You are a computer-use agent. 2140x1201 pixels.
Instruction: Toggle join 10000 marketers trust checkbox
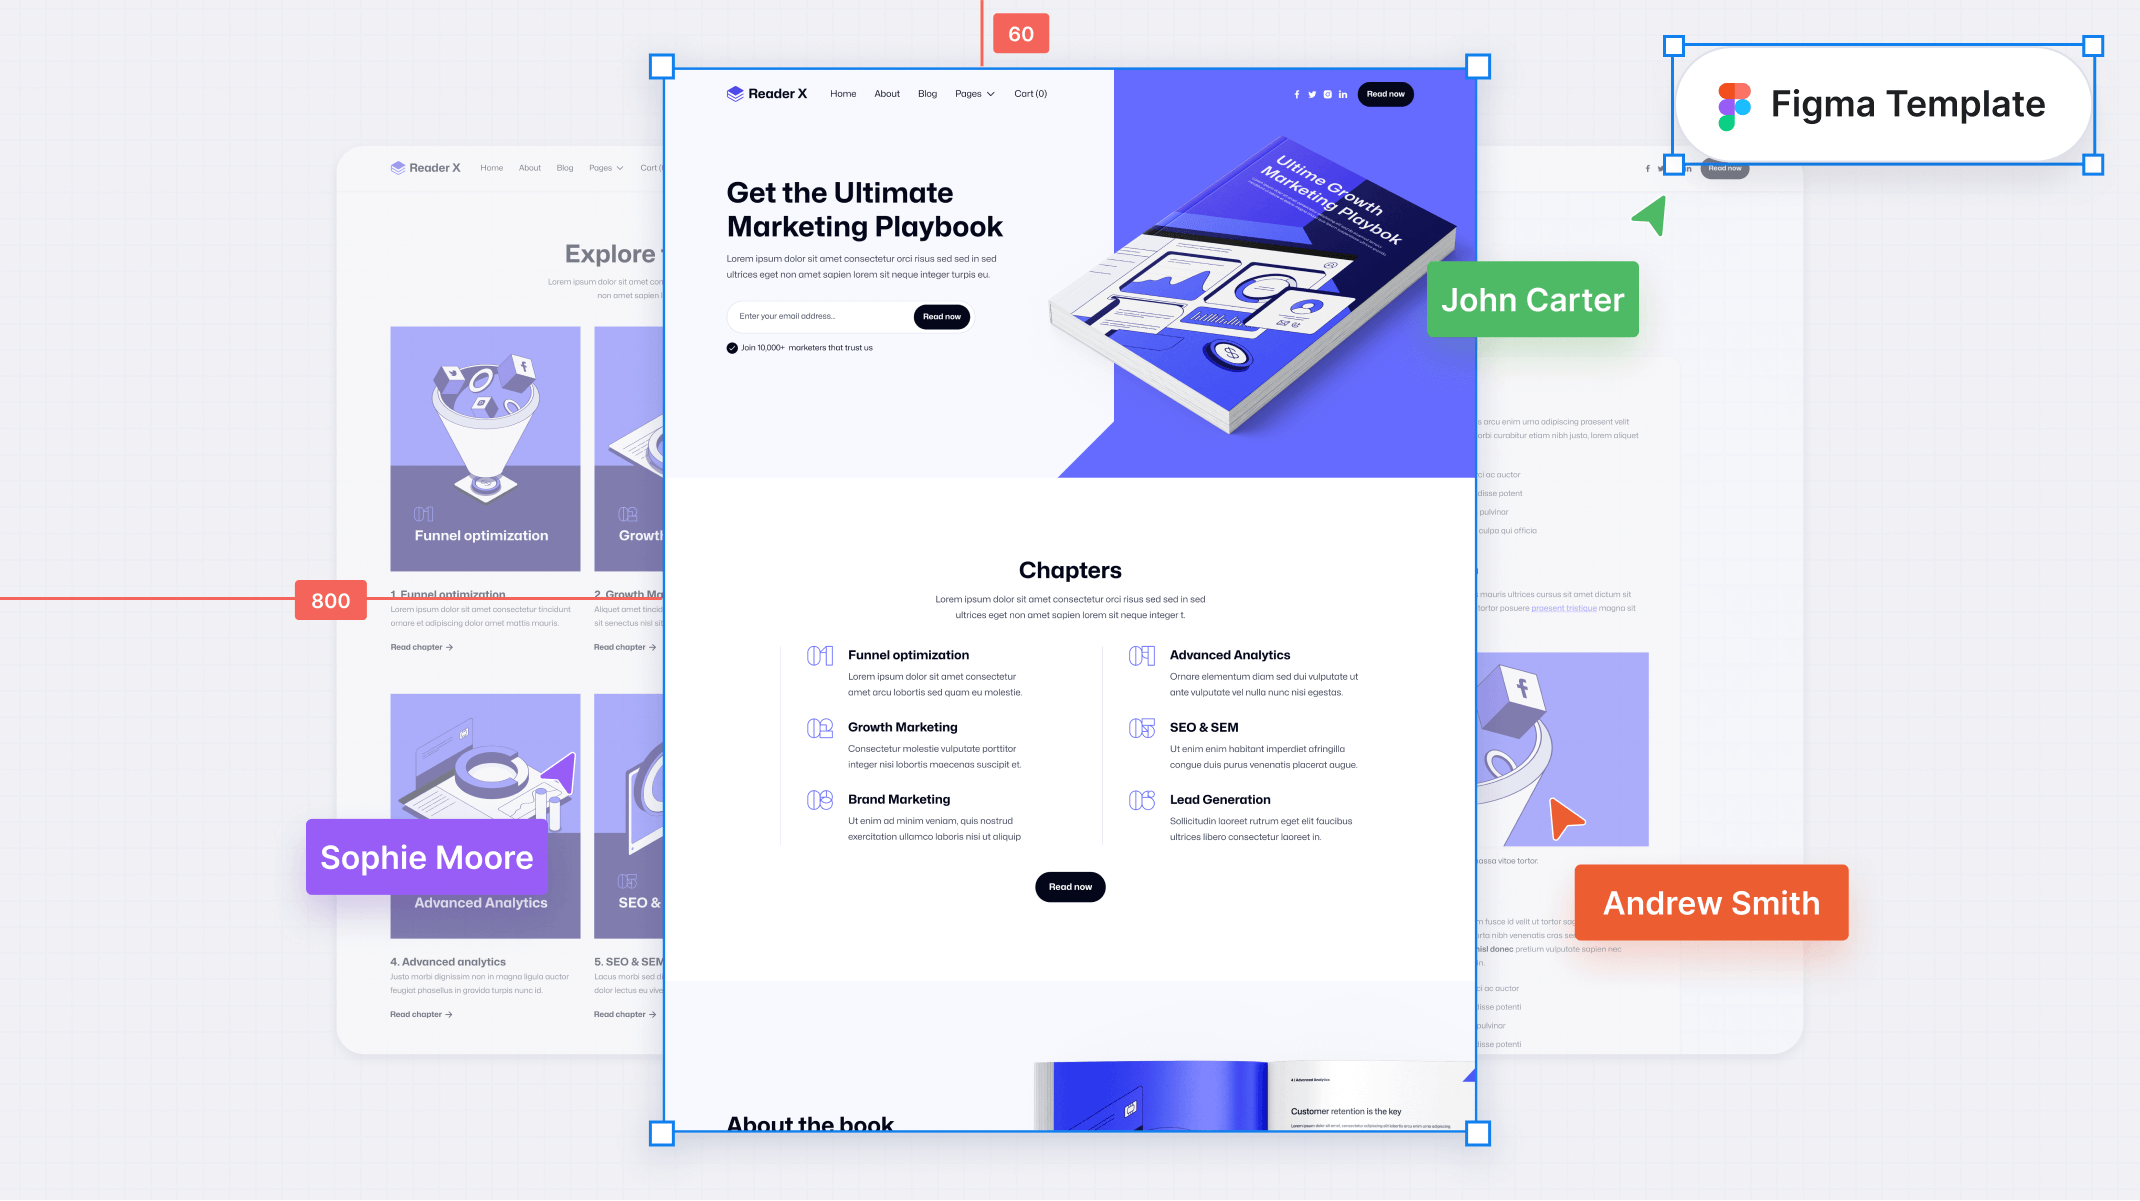[x=730, y=347]
